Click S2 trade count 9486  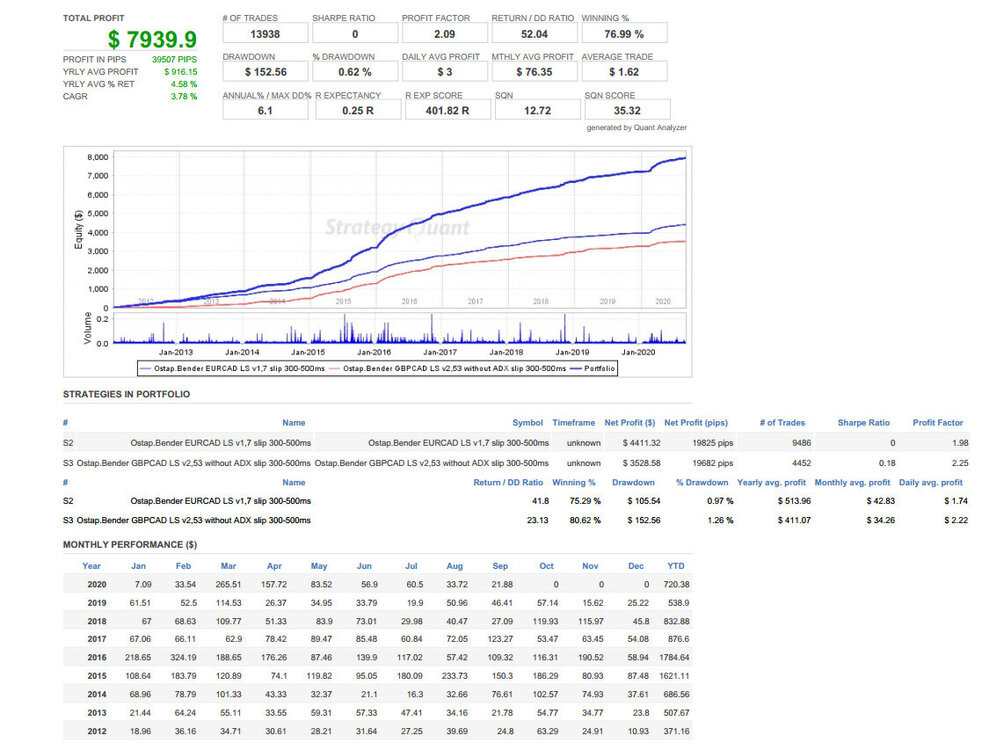click(801, 443)
